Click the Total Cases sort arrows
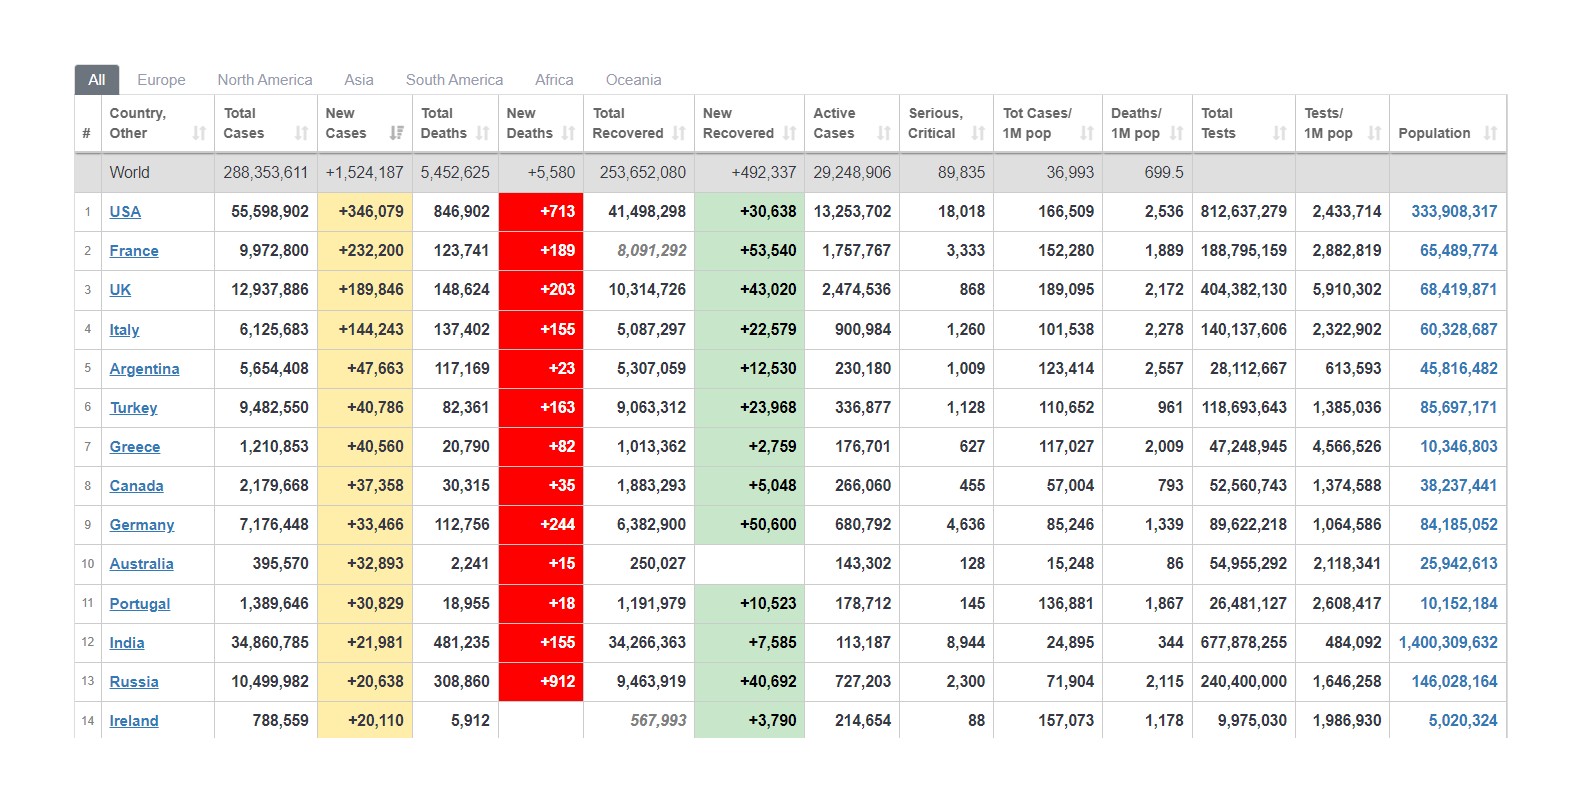This screenshot has width=1574, height=788. 301,133
